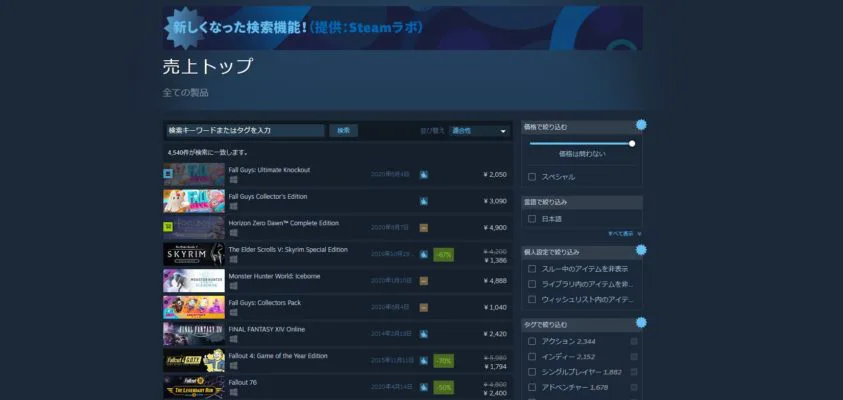Viewport: 843px width, 400px height.
Task: Click review thumbs icon for Skyrim Special Edition
Action: point(424,254)
